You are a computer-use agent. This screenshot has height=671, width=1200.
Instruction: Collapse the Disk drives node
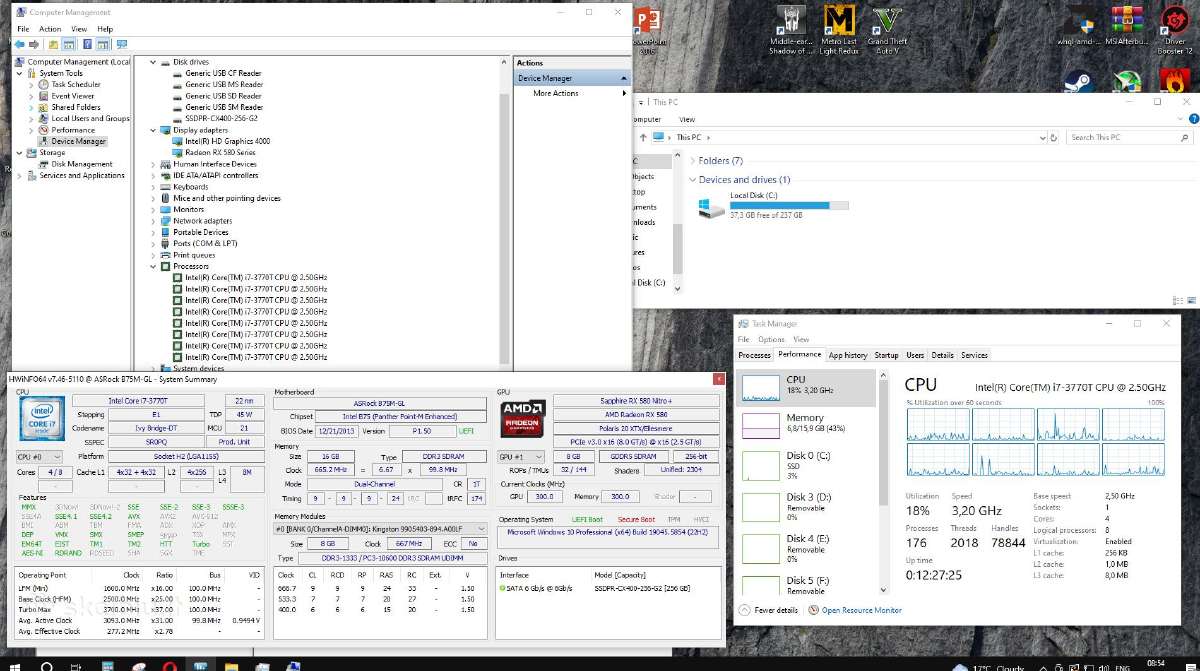click(153, 62)
